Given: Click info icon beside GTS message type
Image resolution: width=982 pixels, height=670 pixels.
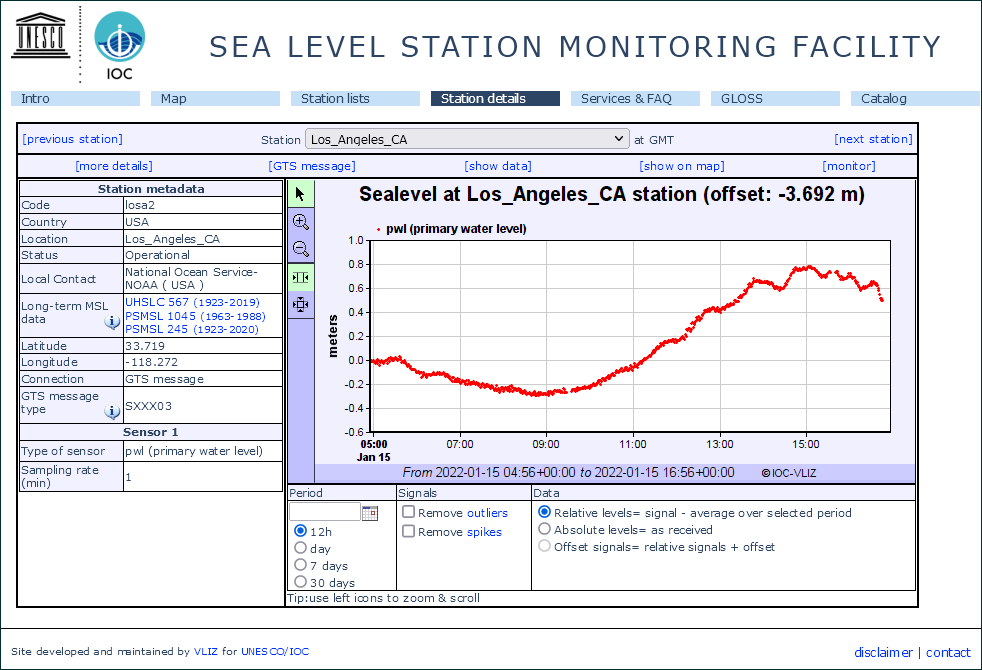Looking at the screenshot, I should [112, 411].
